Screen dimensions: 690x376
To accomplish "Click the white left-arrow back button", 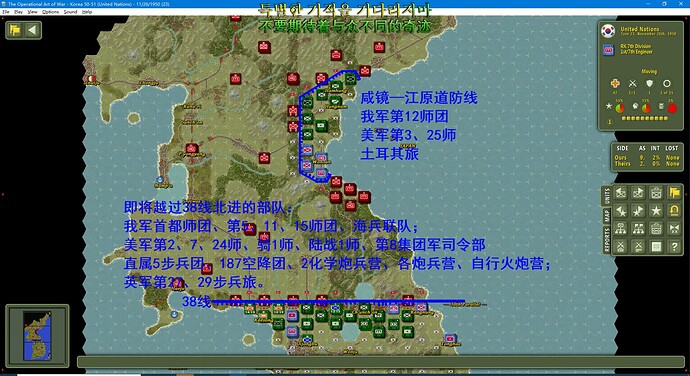I will tap(32, 30).
